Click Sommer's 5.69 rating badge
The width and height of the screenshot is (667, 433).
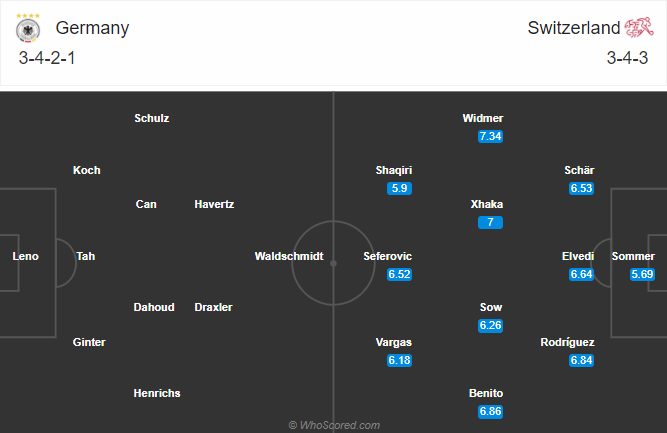point(642,274)
